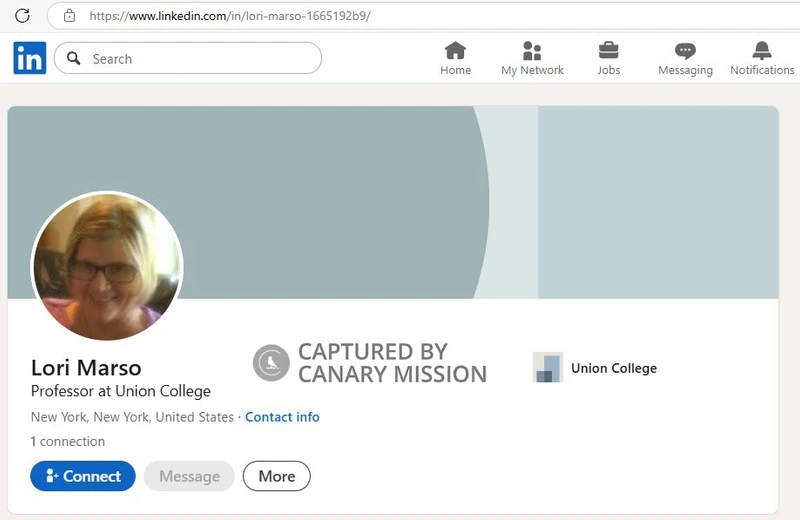
Task: Click the Connect button
Action: (x=83, y=476)
